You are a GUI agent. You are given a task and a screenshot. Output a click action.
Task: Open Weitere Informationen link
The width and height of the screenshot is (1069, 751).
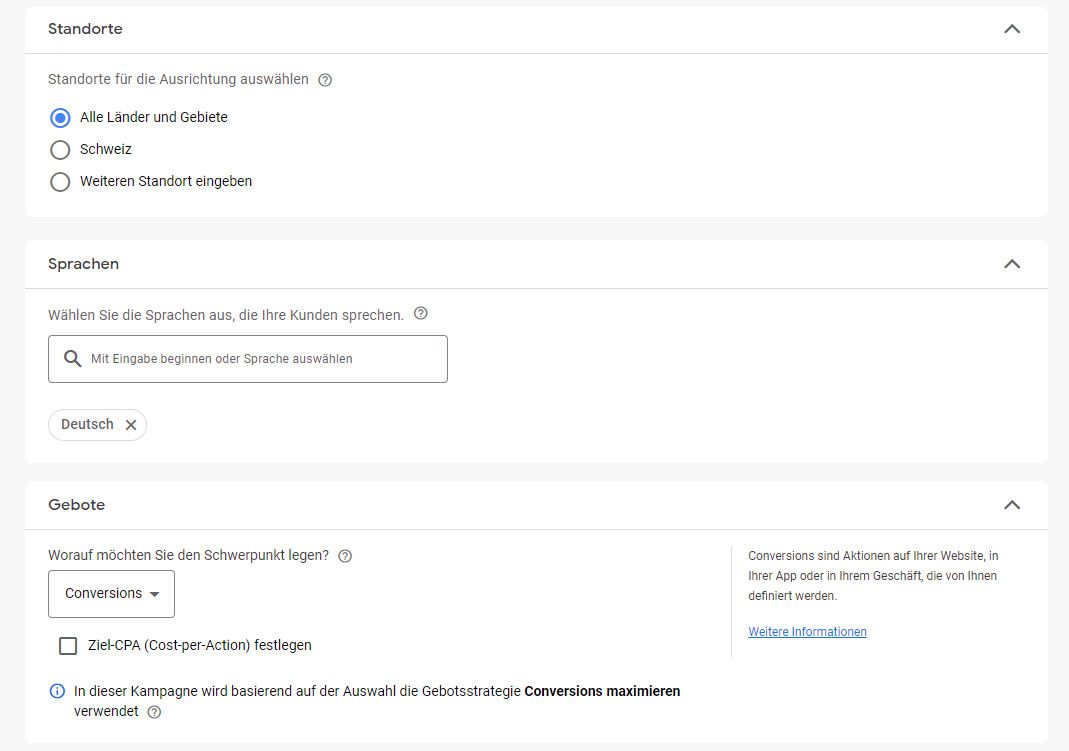pyautogui.click(x=807, y=632)
